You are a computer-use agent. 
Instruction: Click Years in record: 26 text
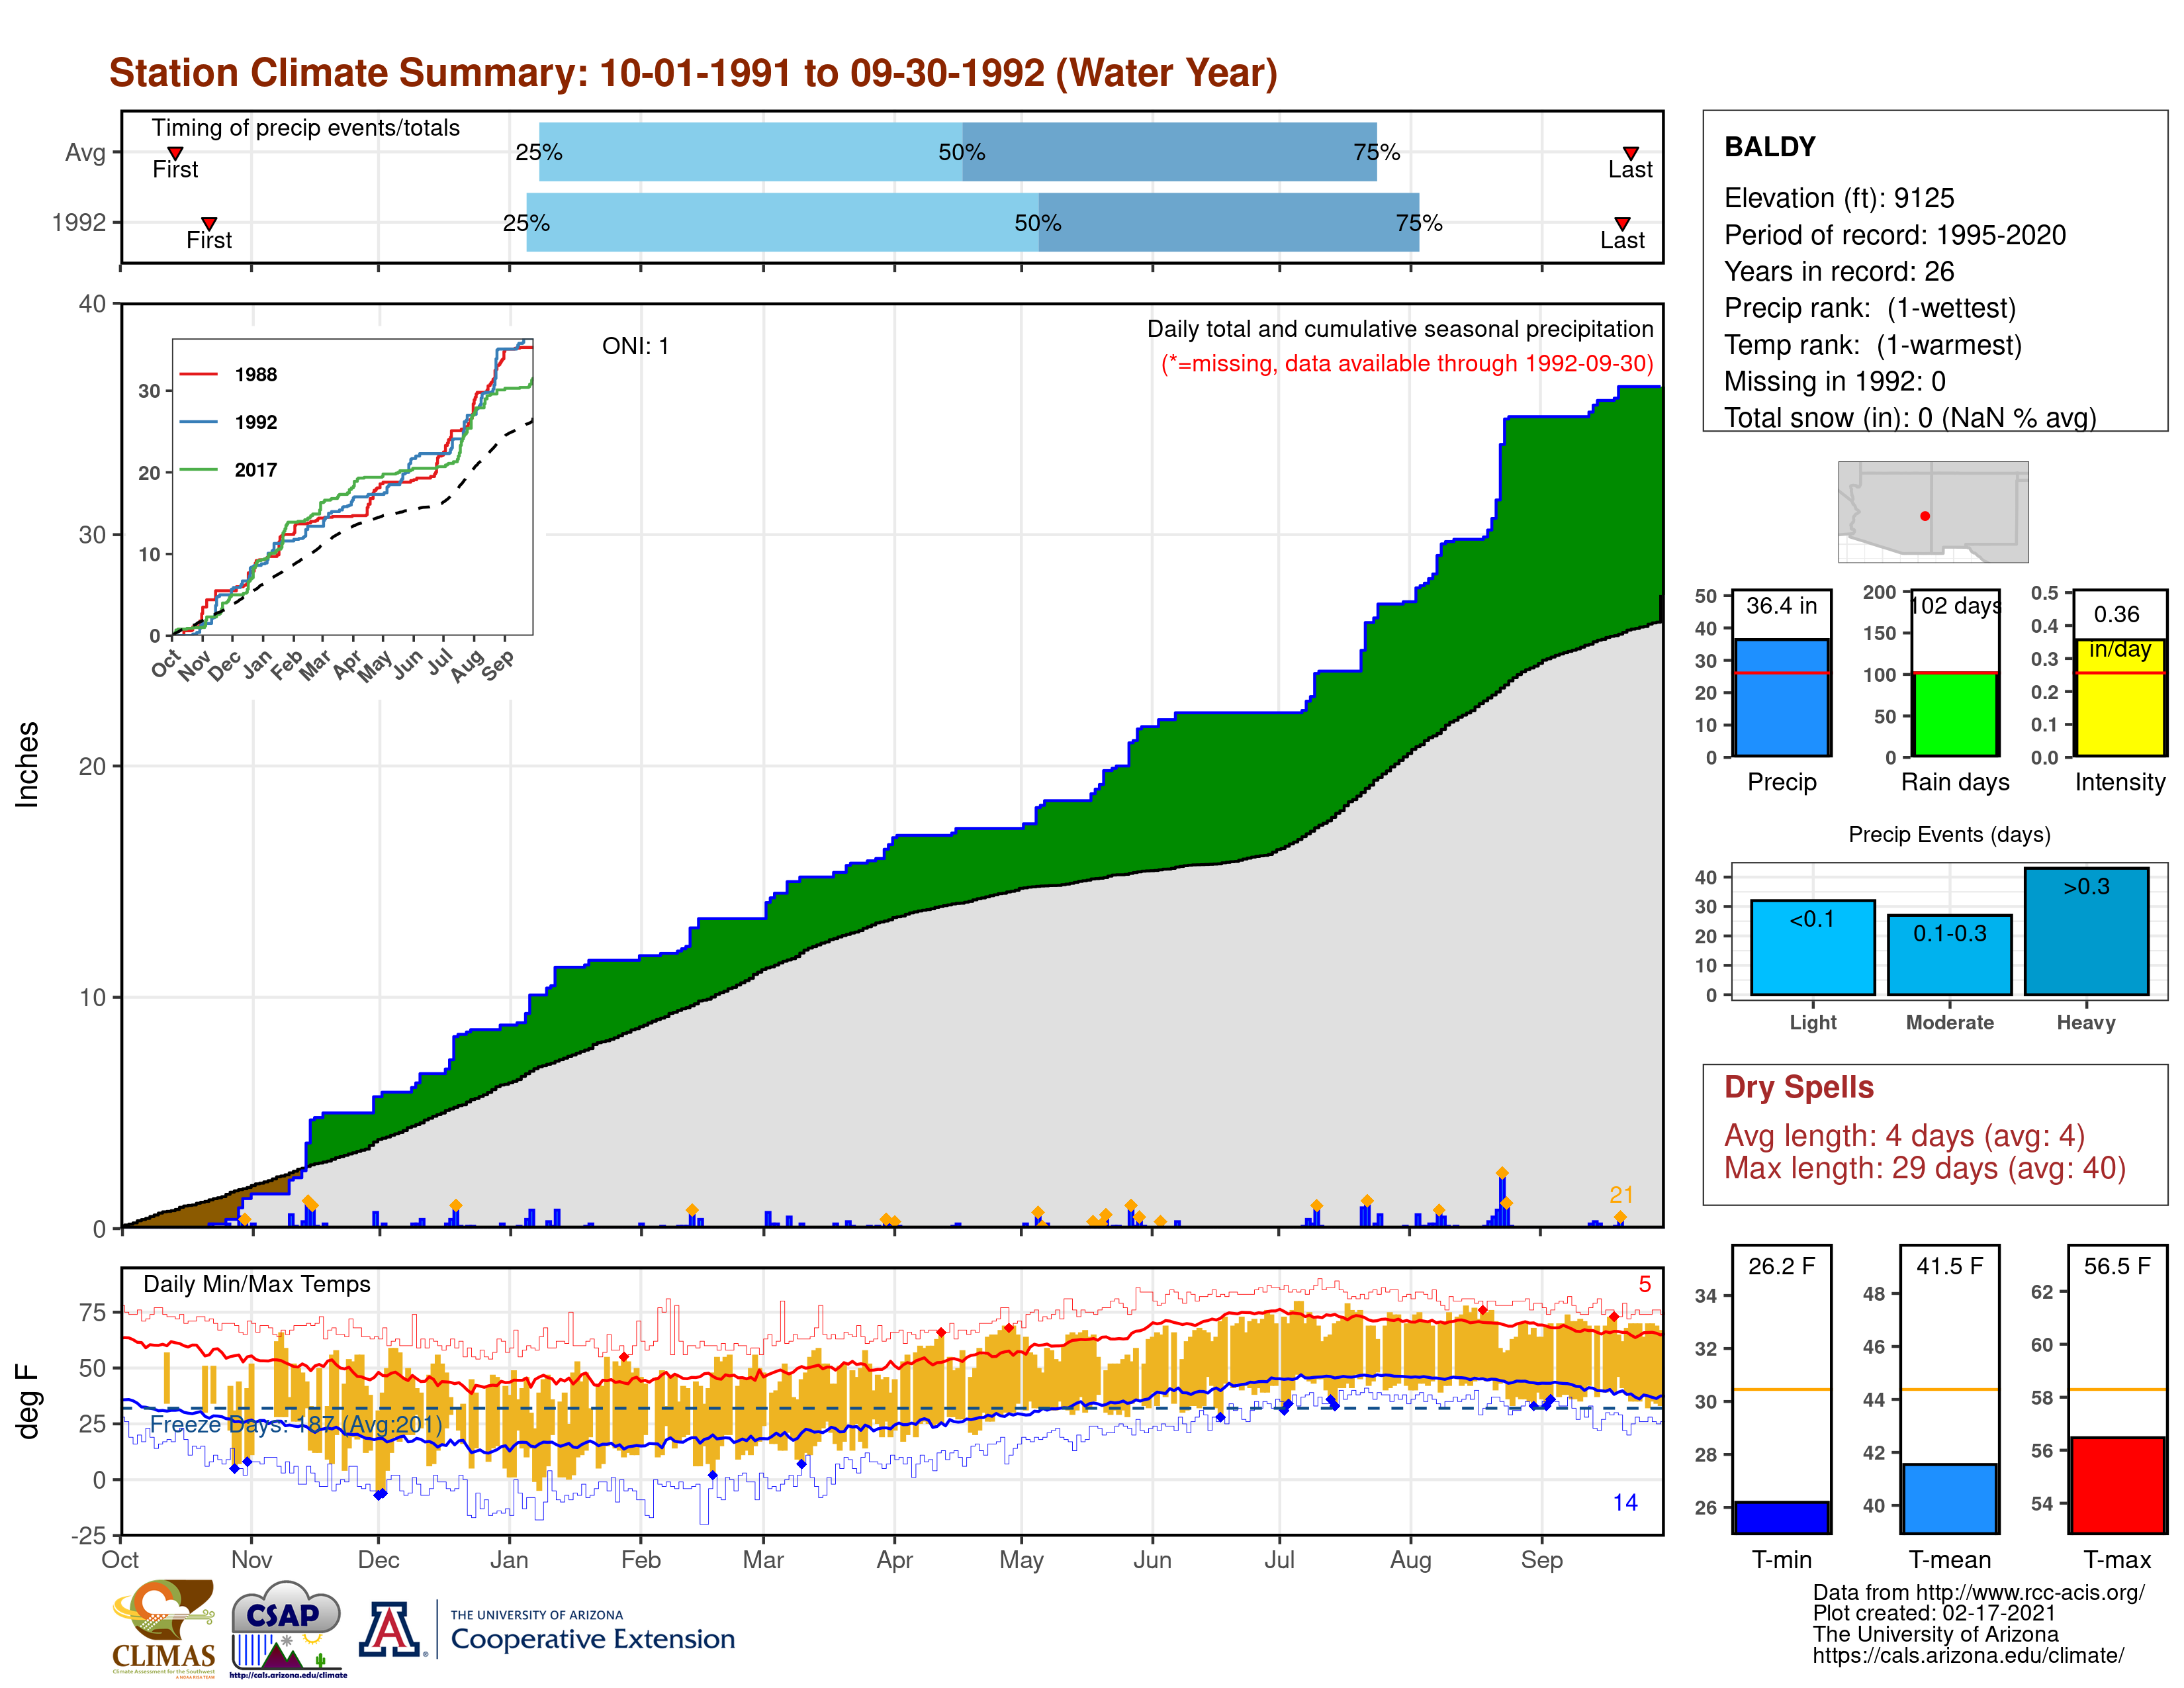point(1839,271)
